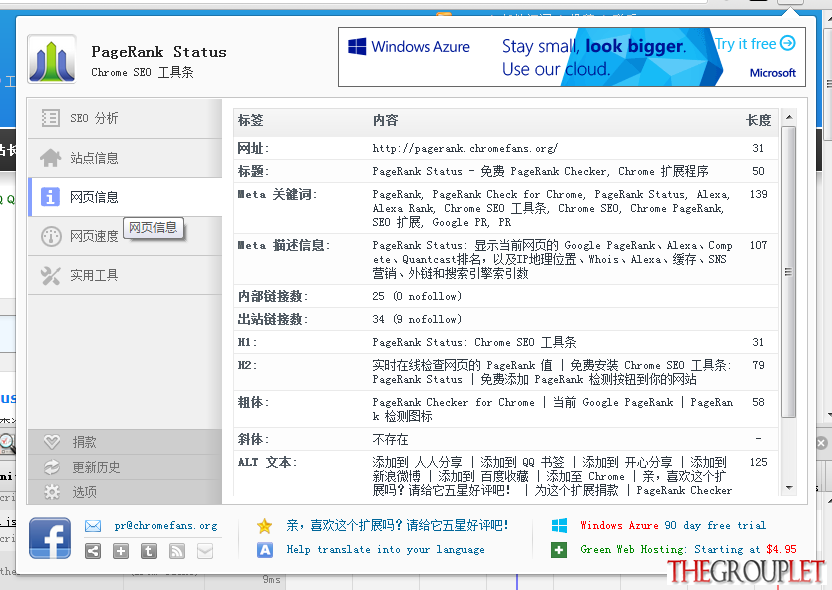The height and width of the screenshot is (590, 832).
Task: Click the 长度 column header
Action: tap(758, 120)
